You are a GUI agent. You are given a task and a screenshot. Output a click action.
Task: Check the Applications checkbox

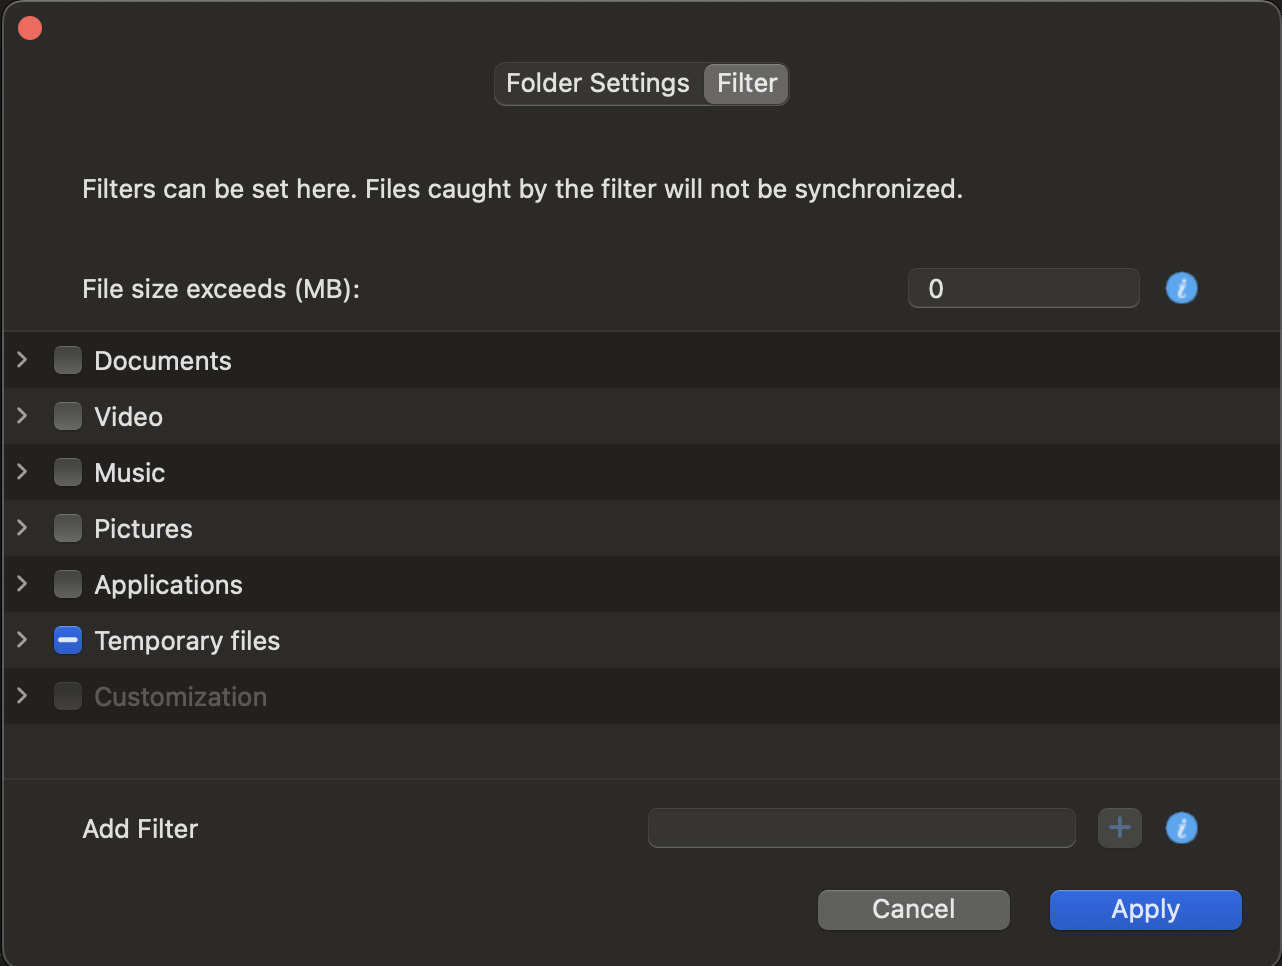[68, 584]
